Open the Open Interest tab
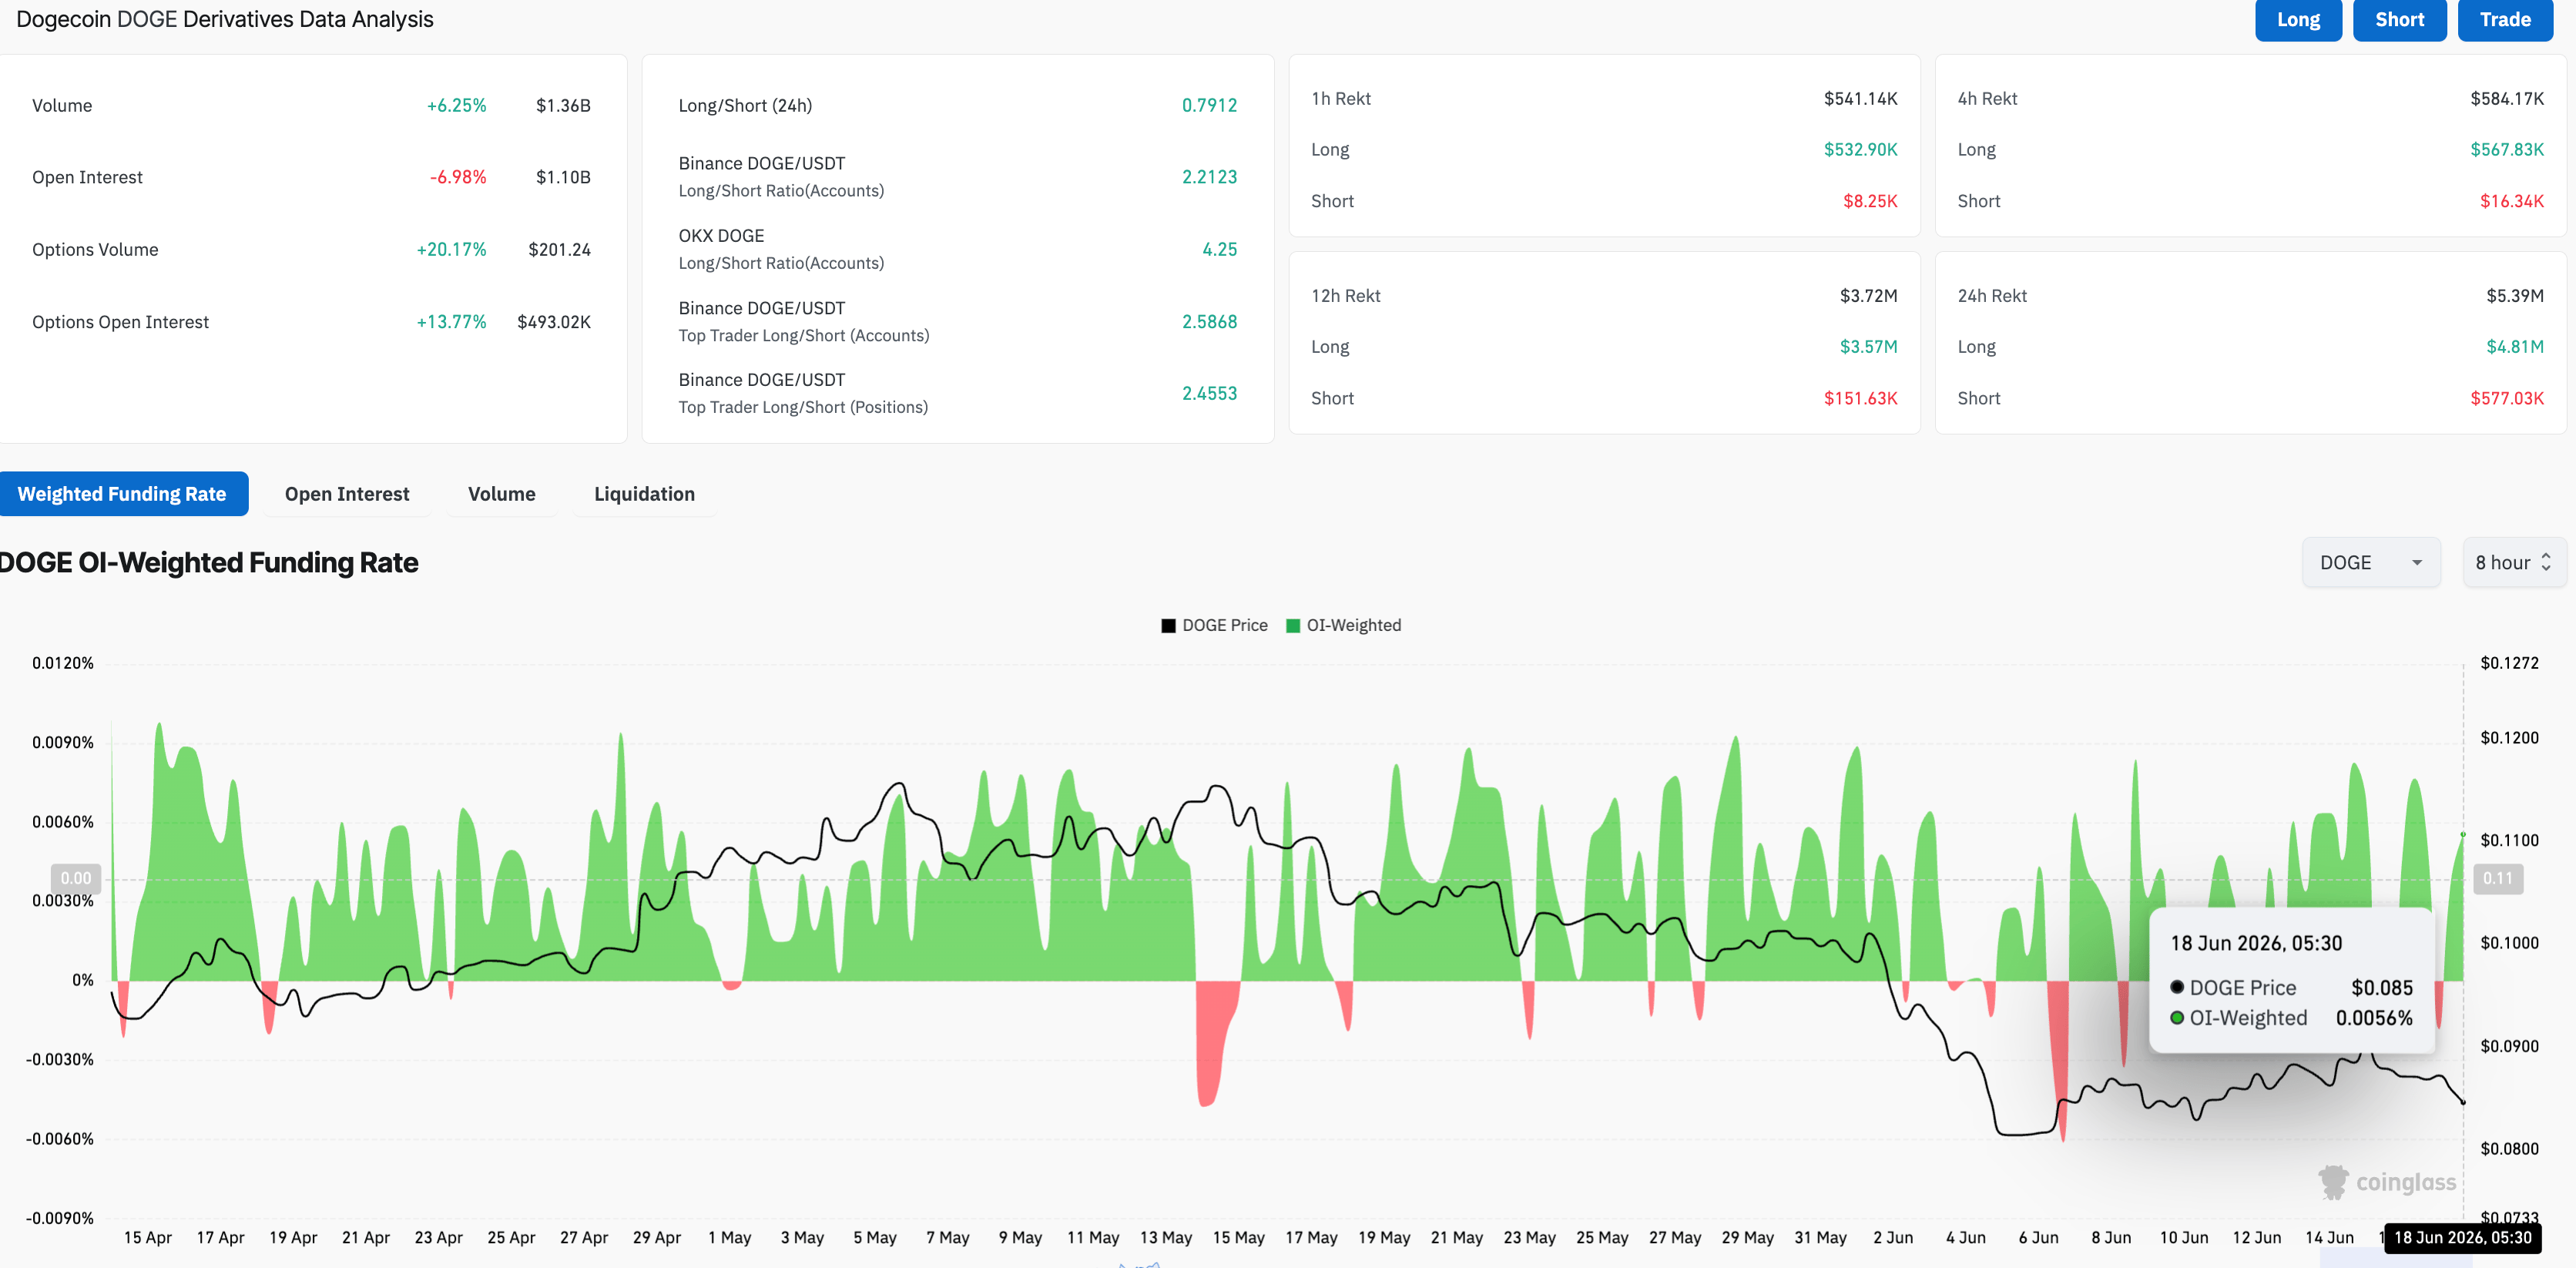Viewport: 2576px width, 1268px height. (x=347, y=494)
